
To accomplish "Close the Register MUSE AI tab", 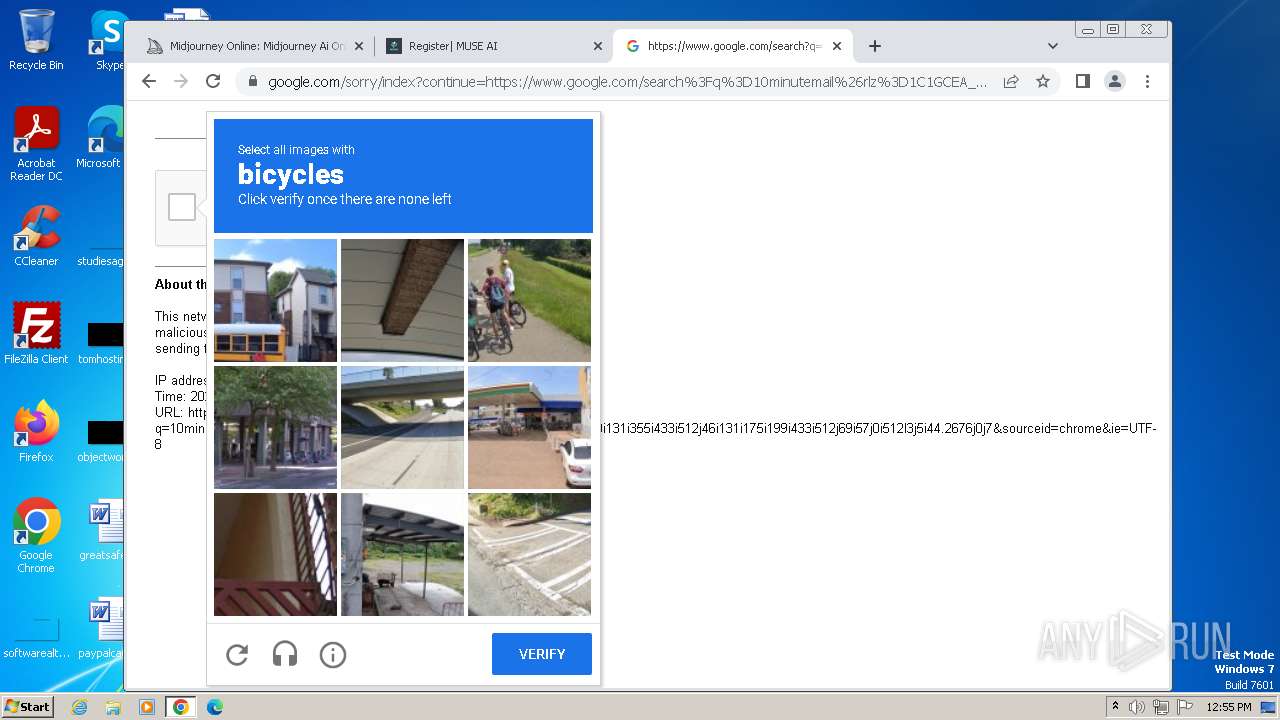I will (x=598, y=46).
